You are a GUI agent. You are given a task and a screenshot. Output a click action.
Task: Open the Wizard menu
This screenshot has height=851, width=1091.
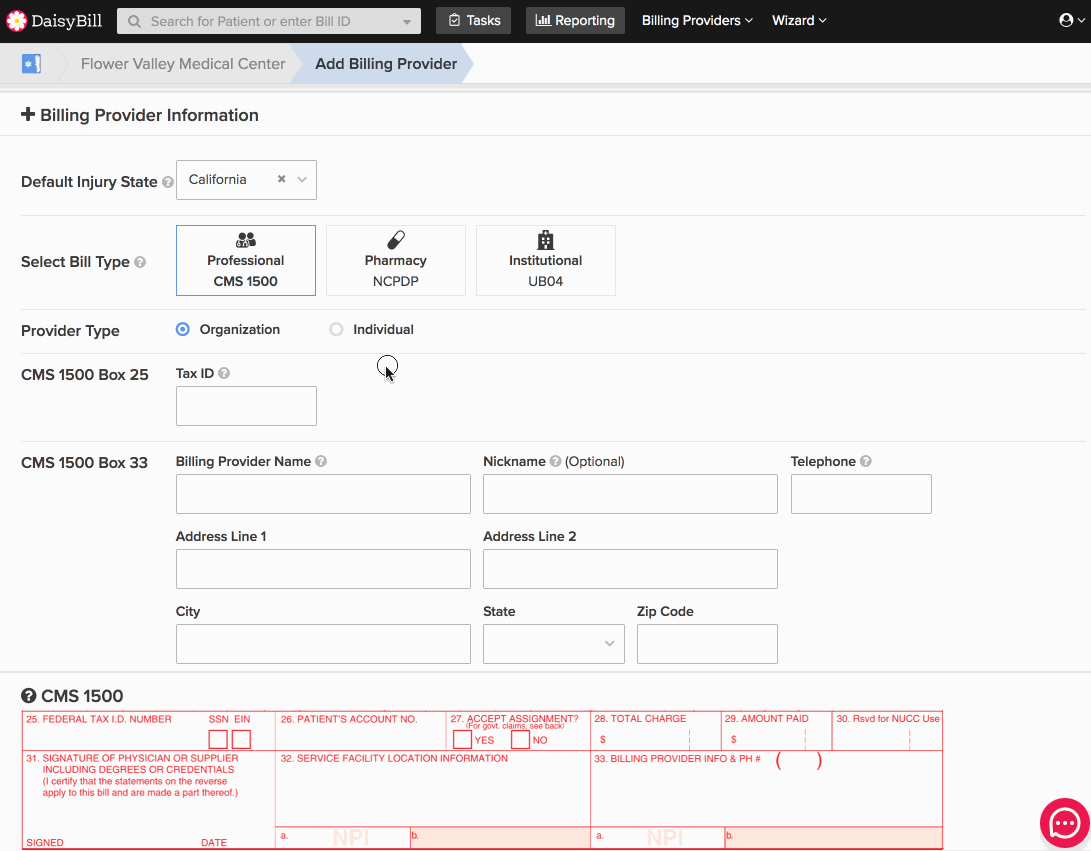(x=799, y=21)
